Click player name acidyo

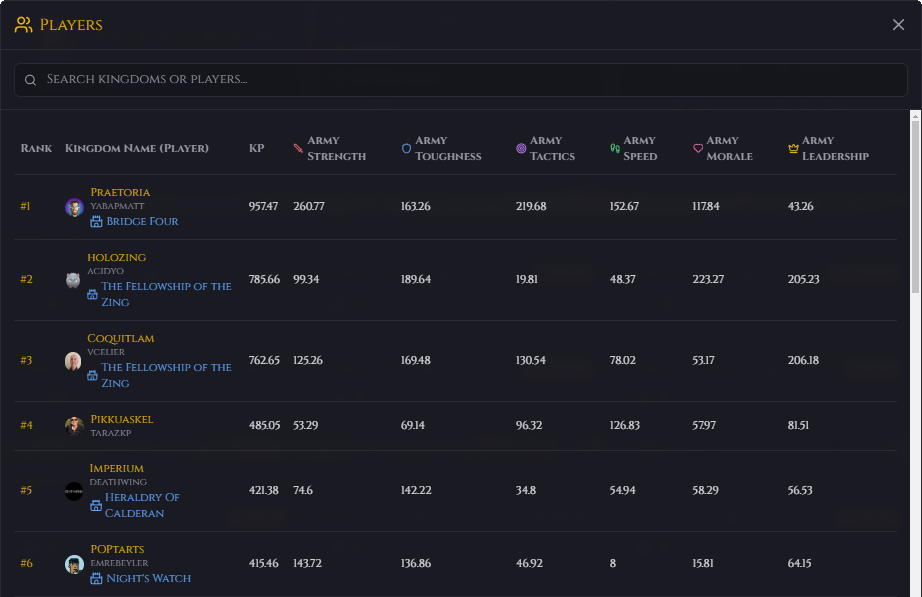pyautogui.click(x=105, y=271)
